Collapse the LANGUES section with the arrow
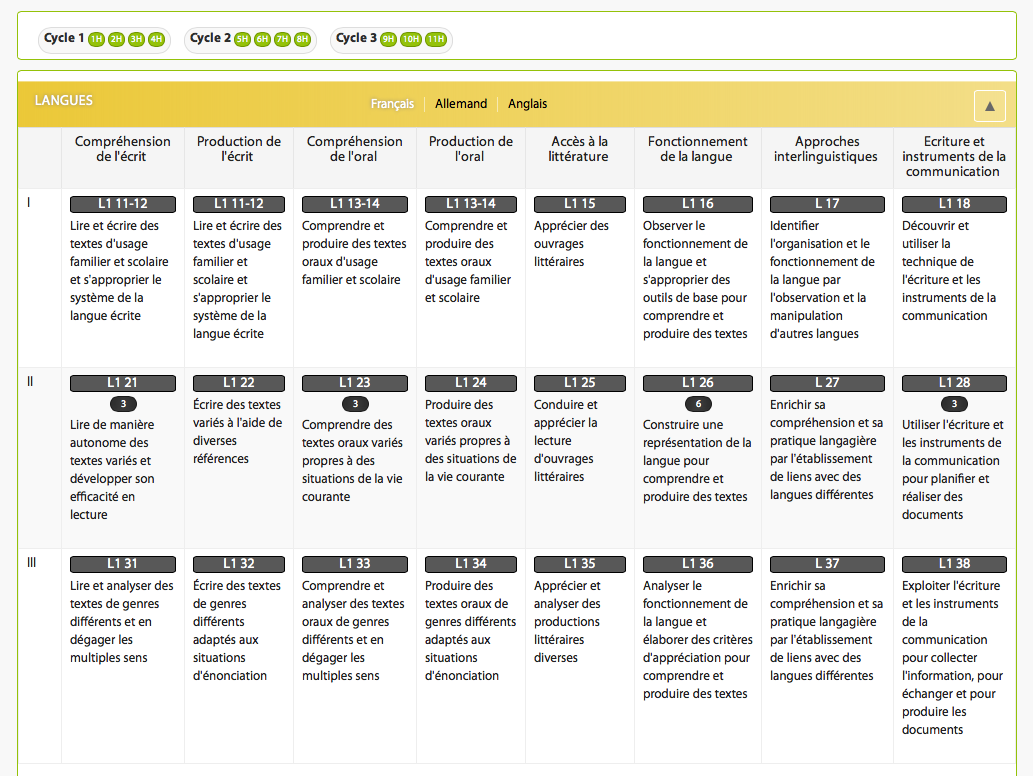Image resolution: width=1033 pixels, height=776 pixels. click(989, 106)
